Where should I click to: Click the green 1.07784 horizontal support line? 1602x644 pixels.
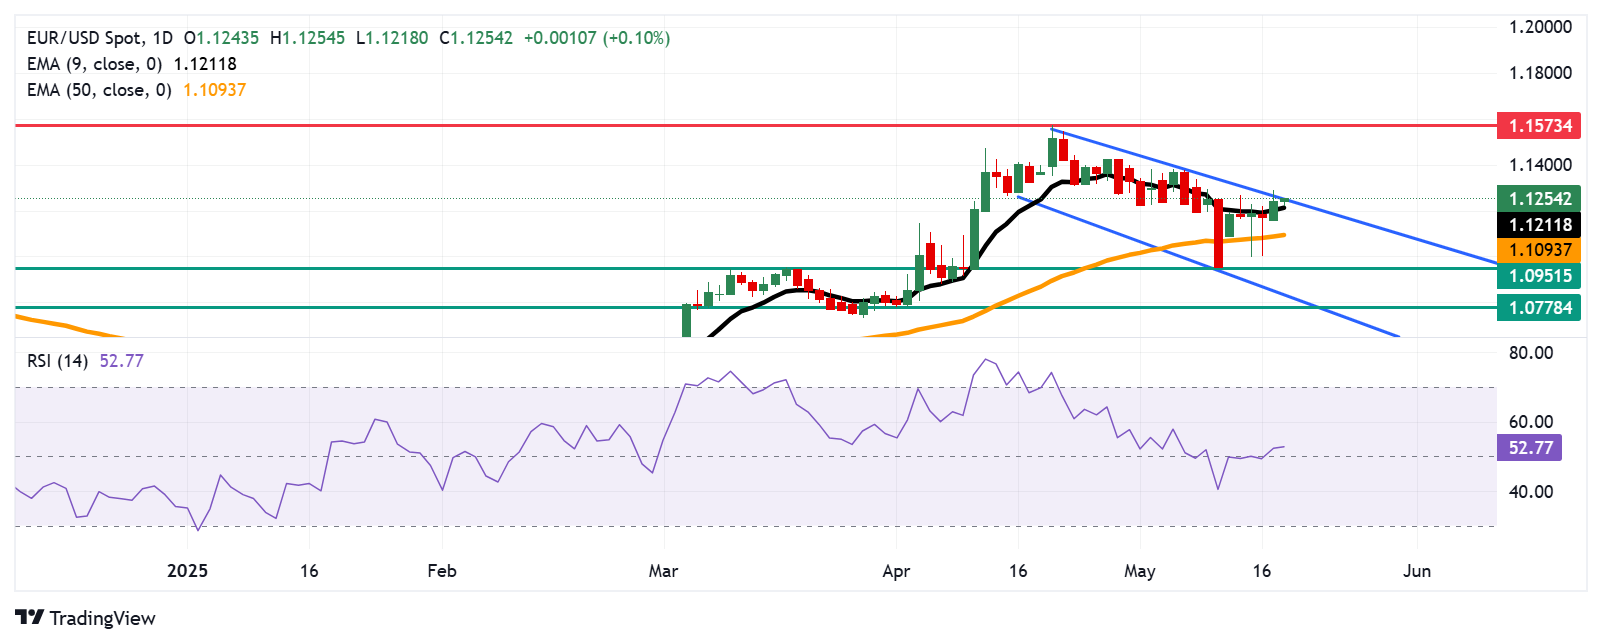755,308
